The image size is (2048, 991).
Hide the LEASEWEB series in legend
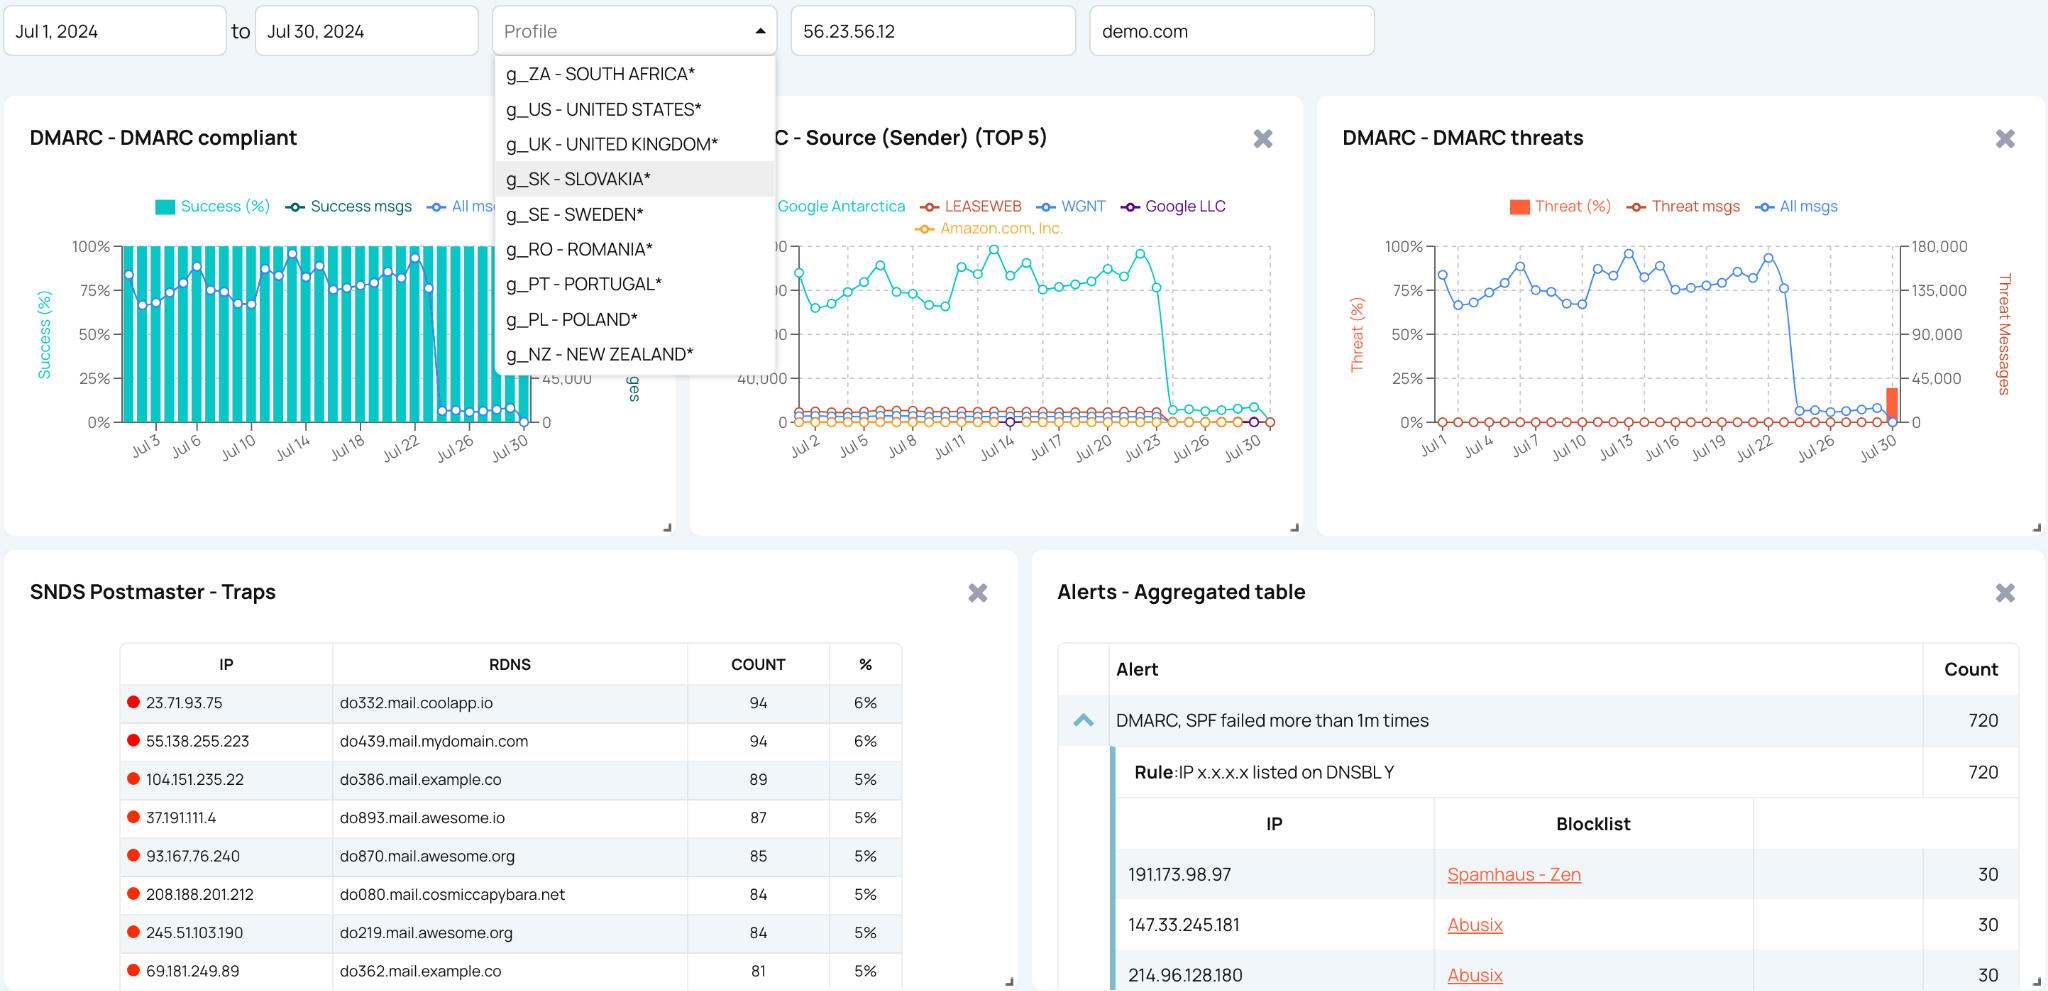click(971, 206)
